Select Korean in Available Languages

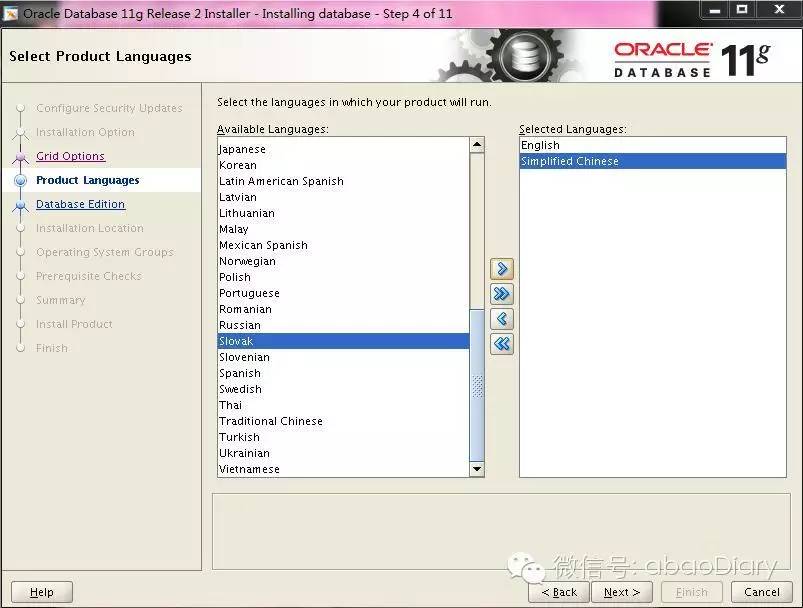click(343, 165)
